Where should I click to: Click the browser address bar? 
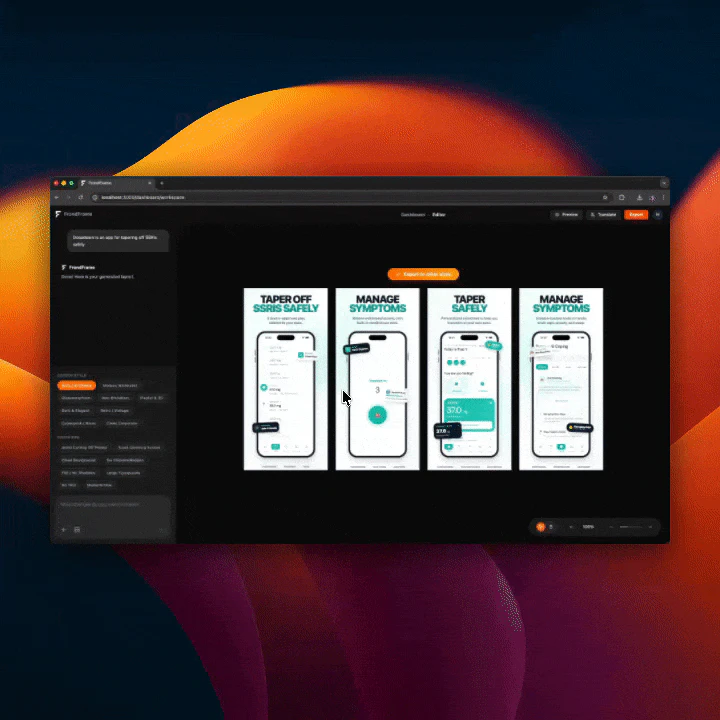coord(349,197)
